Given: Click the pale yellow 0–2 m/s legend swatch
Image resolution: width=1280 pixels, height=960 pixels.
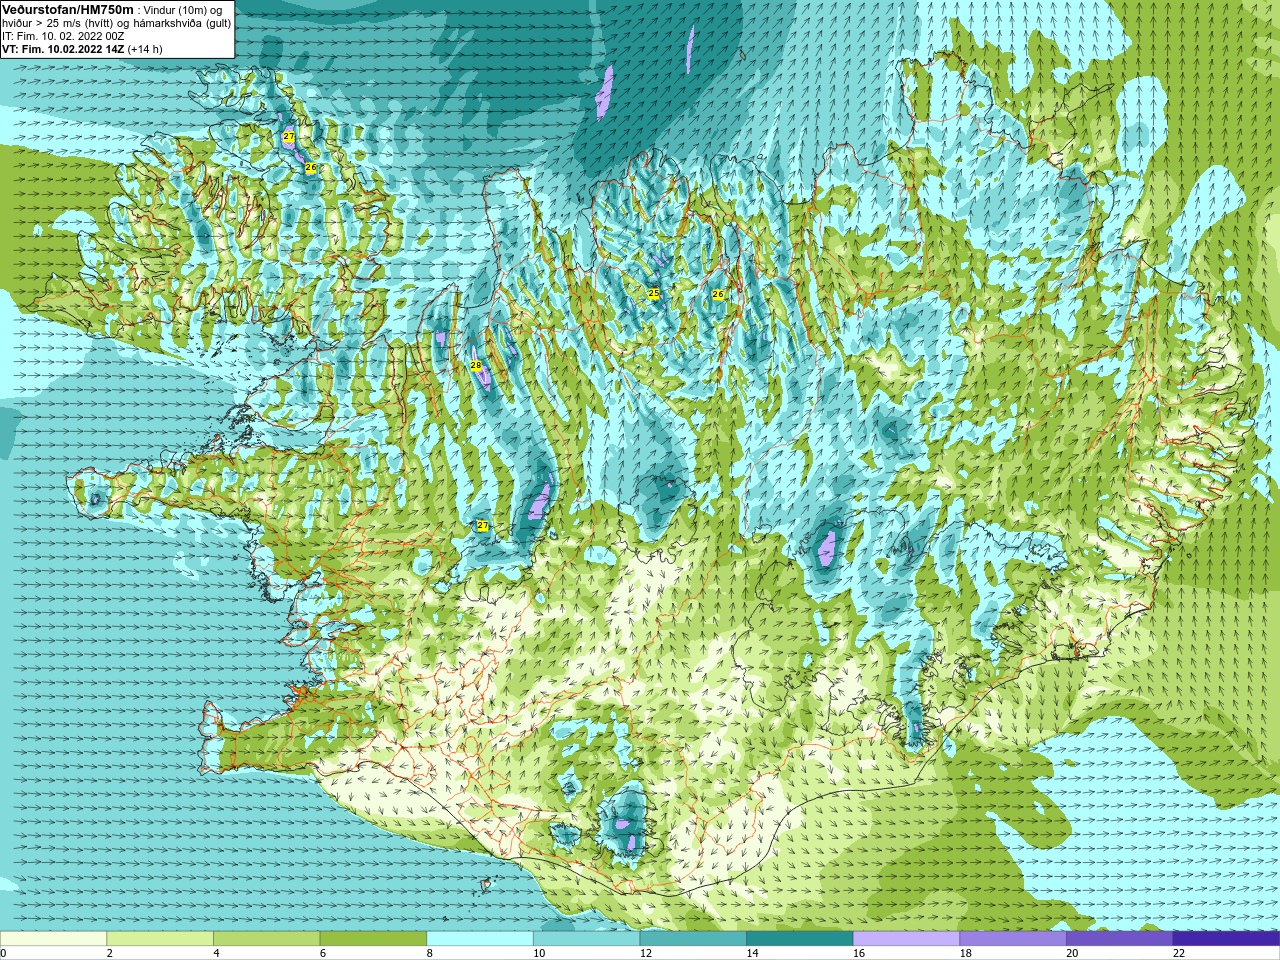Looking at the screenshot, I should (53, 939).
